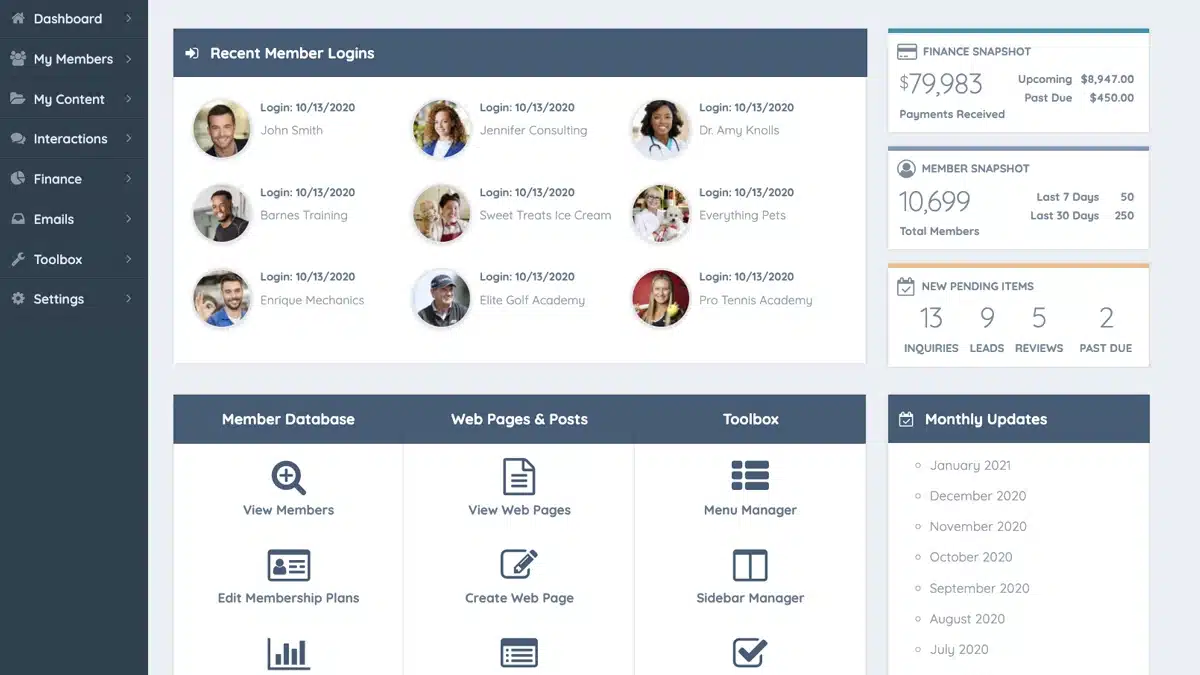Click the bar chart icon under Member Database

(x=288, y=653)
